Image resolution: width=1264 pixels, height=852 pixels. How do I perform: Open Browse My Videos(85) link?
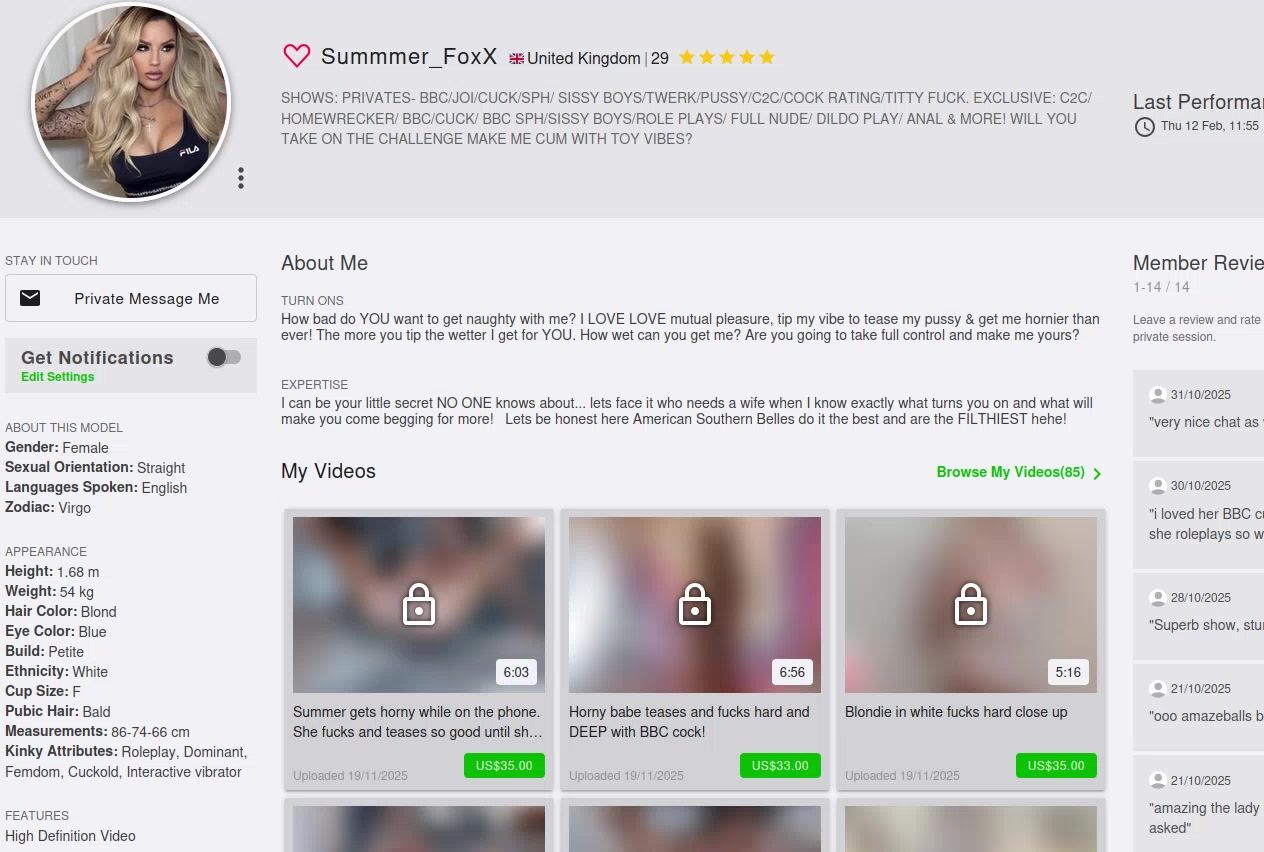(1011, 472)
